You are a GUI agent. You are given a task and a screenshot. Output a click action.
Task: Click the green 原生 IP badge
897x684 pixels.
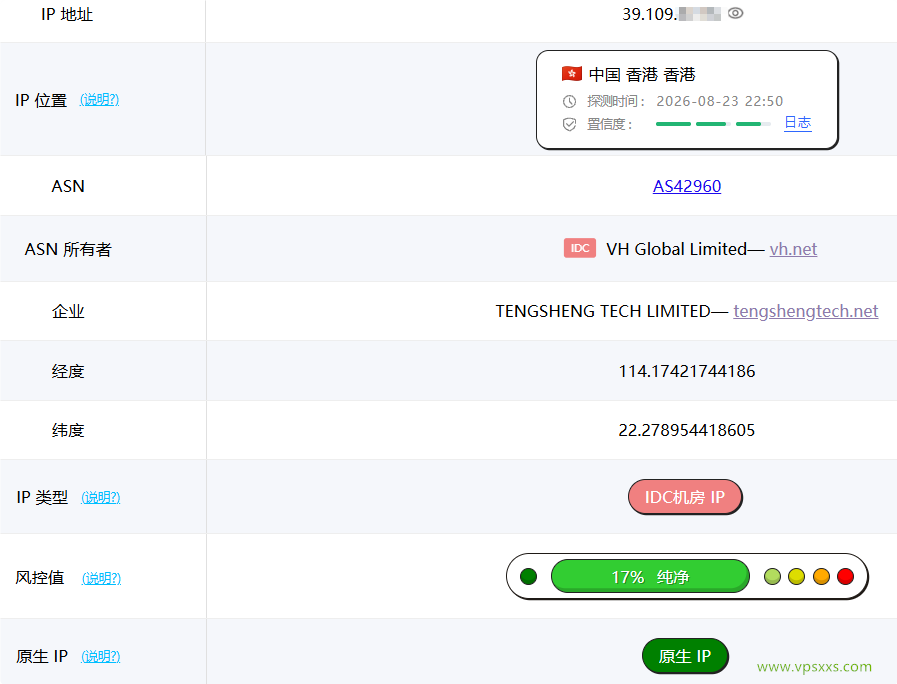[x=685, y=656]
